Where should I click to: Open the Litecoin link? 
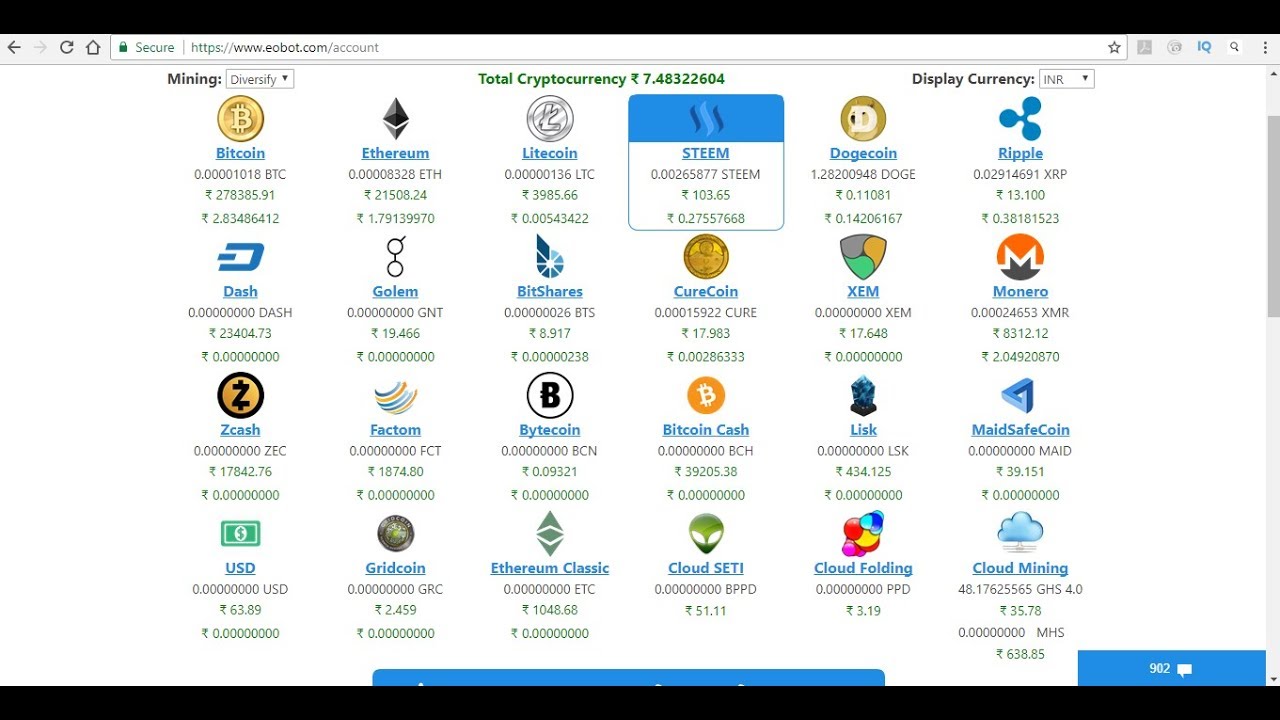tap(550, 153)
